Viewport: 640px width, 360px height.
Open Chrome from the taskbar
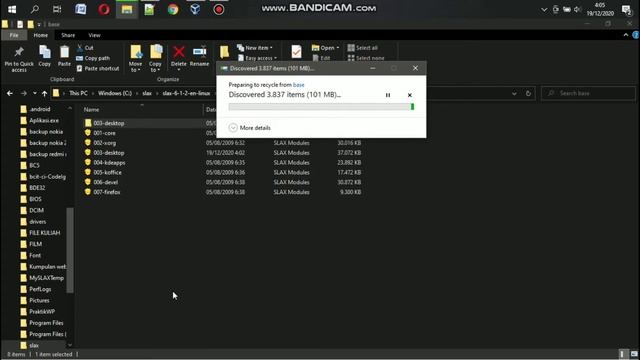[173, 9]
